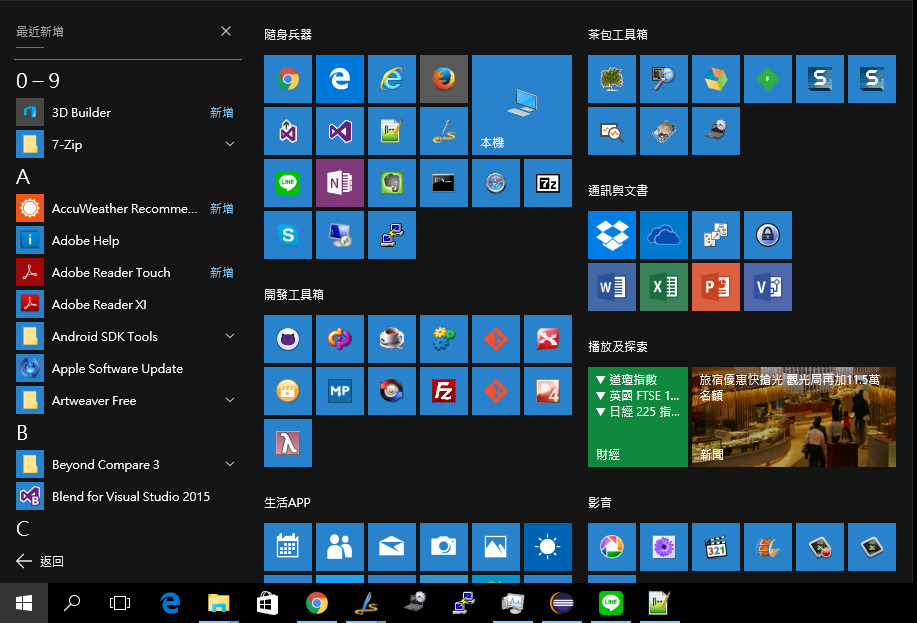Open the Calendar tile under 生活APP
The width and height of the screenshot is (917, 623).
288,547
